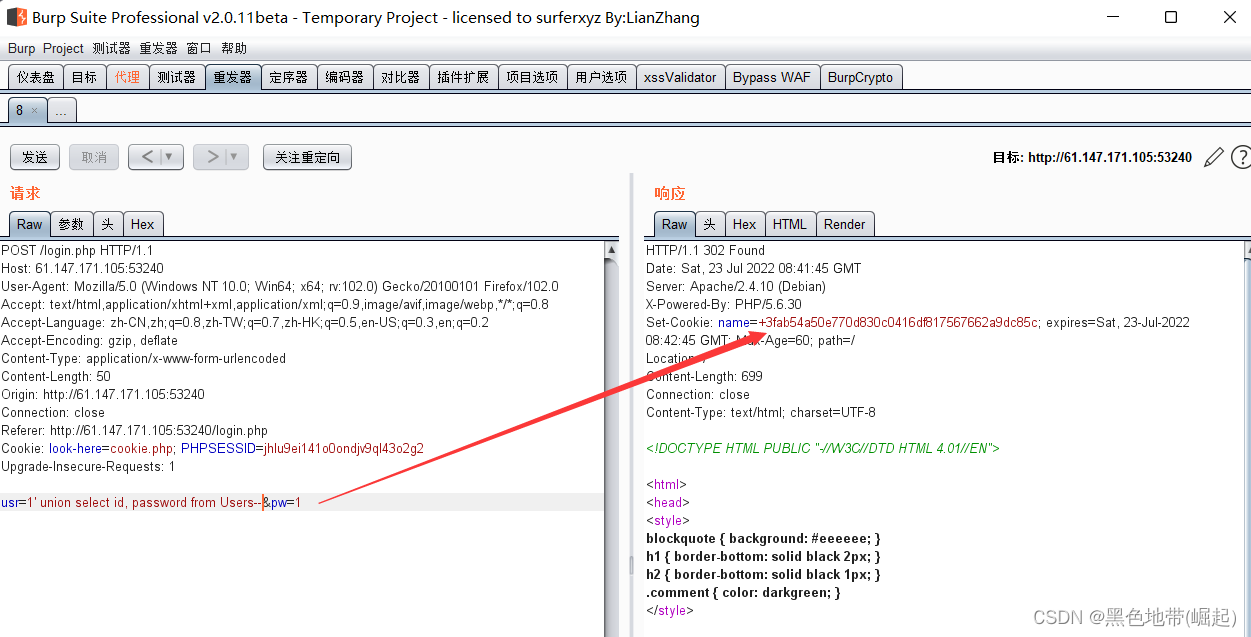Select the response HTML tab
The image size is (1251, 637).
point(790,224)
